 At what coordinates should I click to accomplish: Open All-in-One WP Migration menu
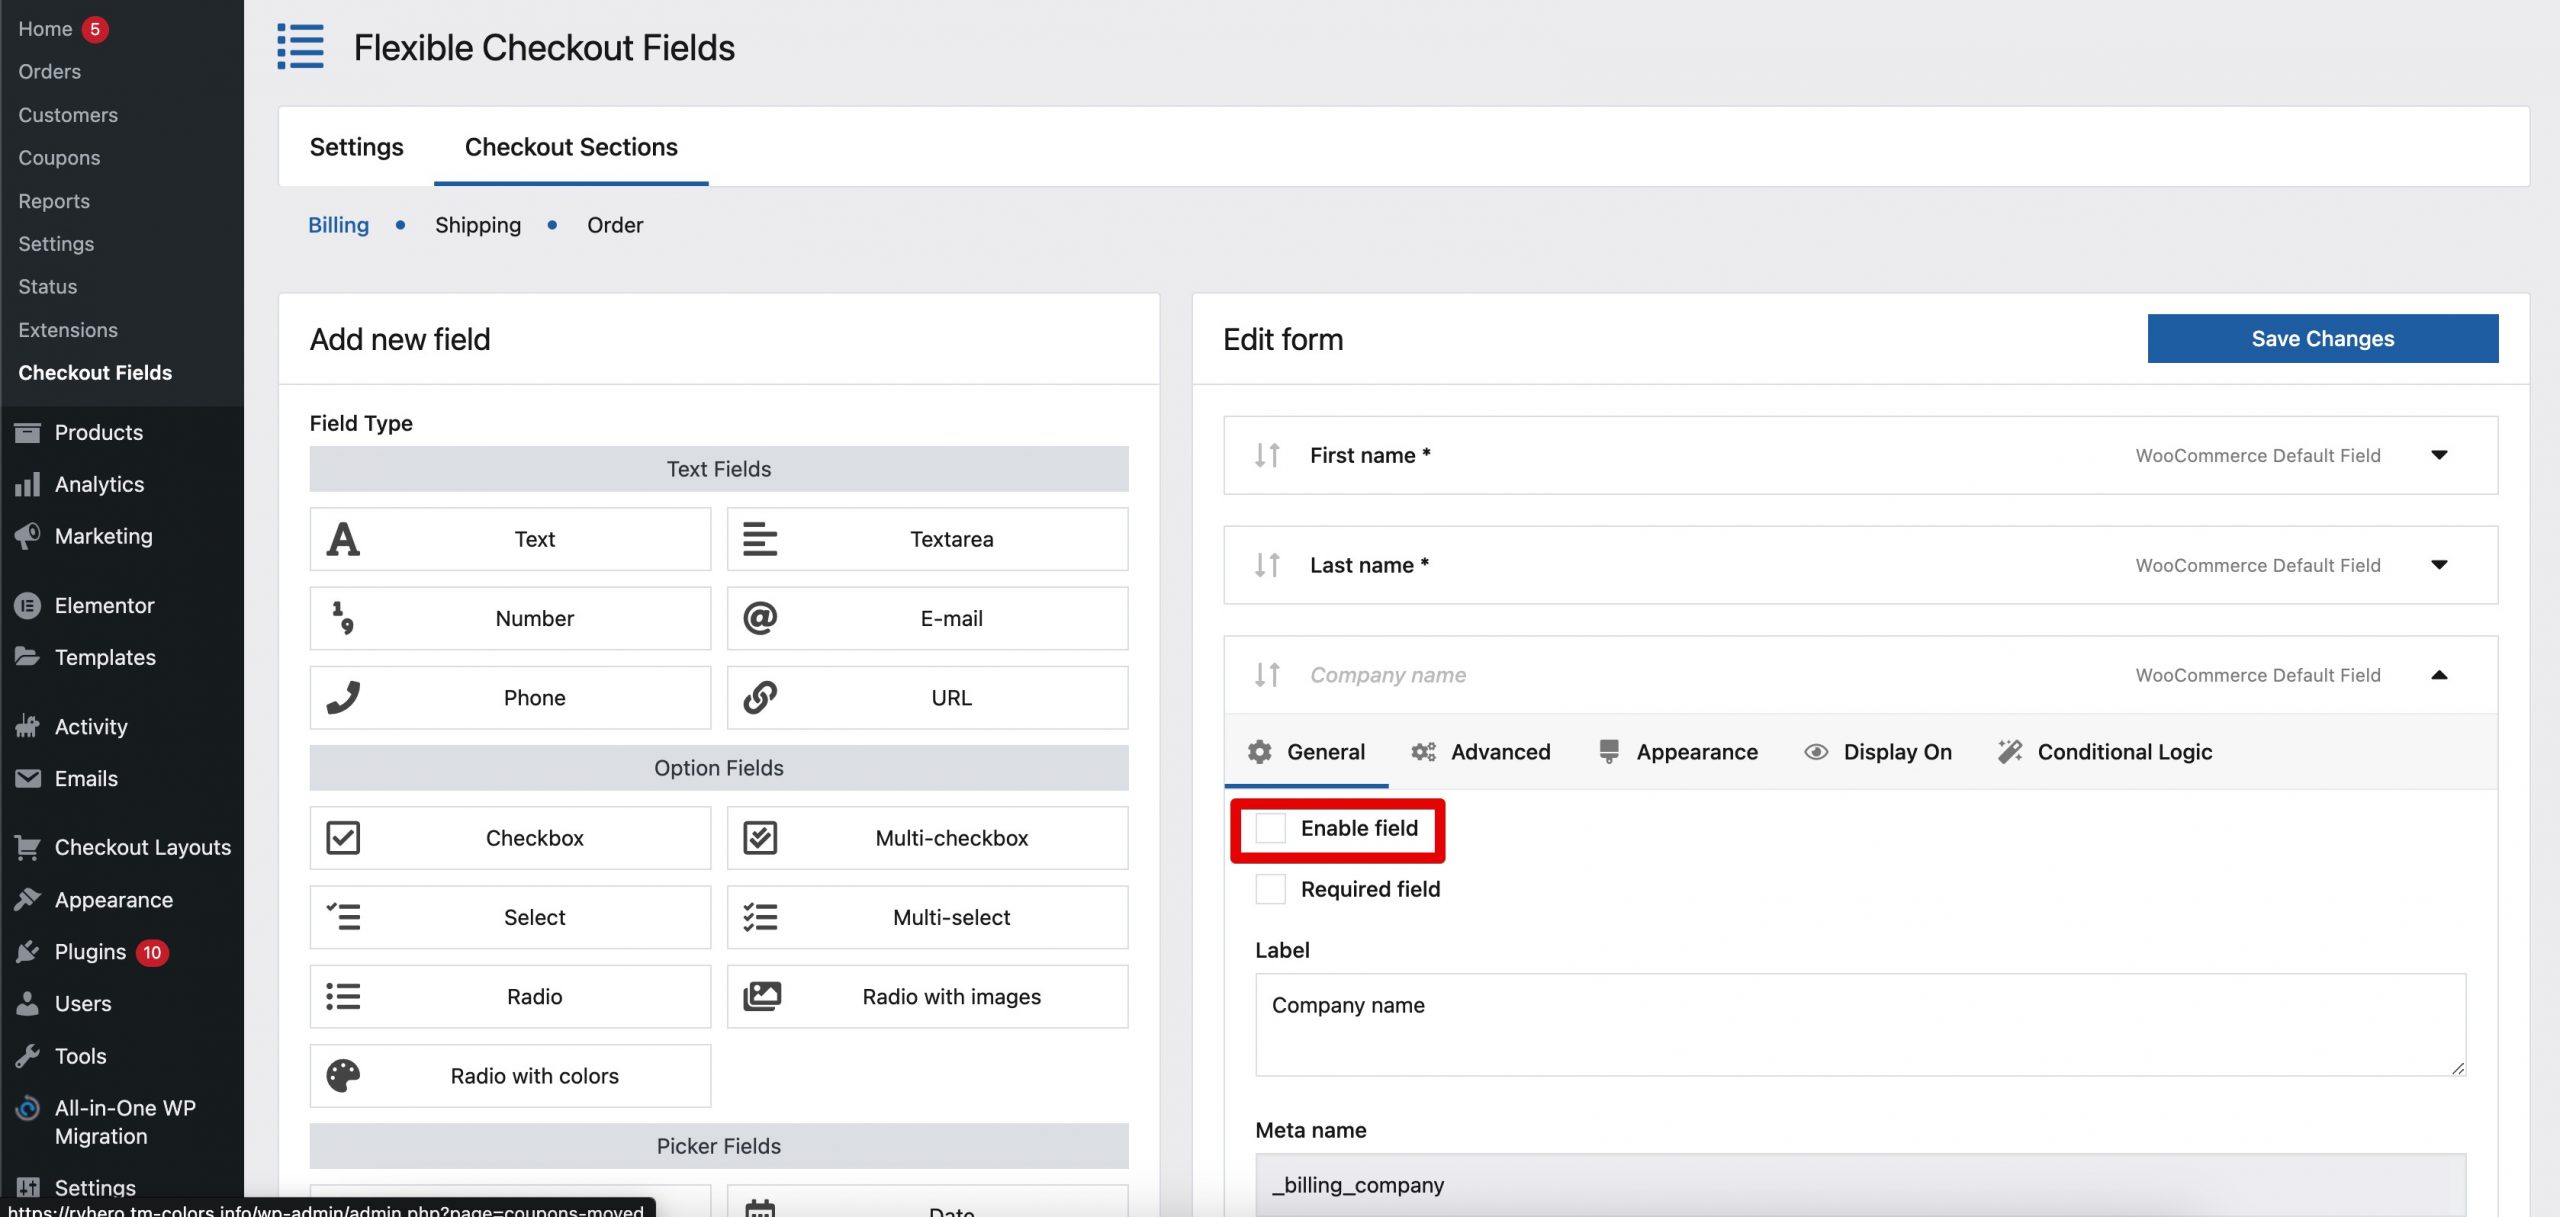[121, 1121]
